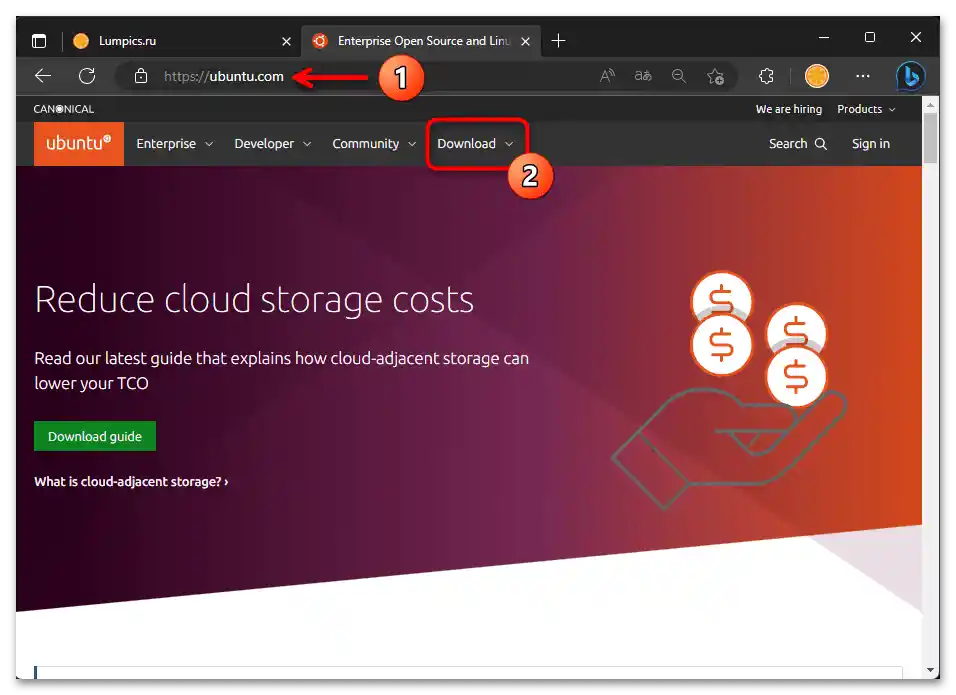The image size is (956, 695).
Task: Launch Bing Copilot sidebar
Action: (x=911, y=76)
